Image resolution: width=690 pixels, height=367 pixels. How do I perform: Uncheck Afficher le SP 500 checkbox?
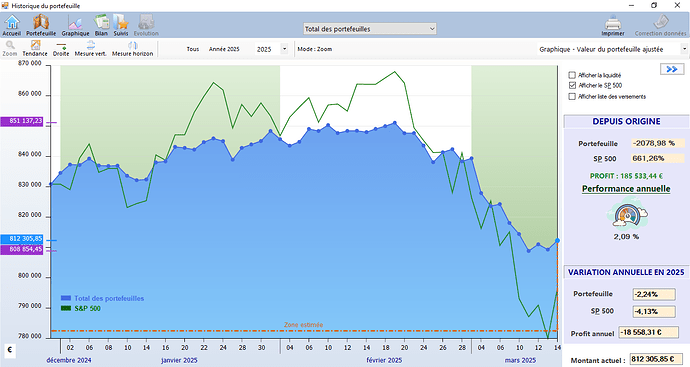click(572, 85)
